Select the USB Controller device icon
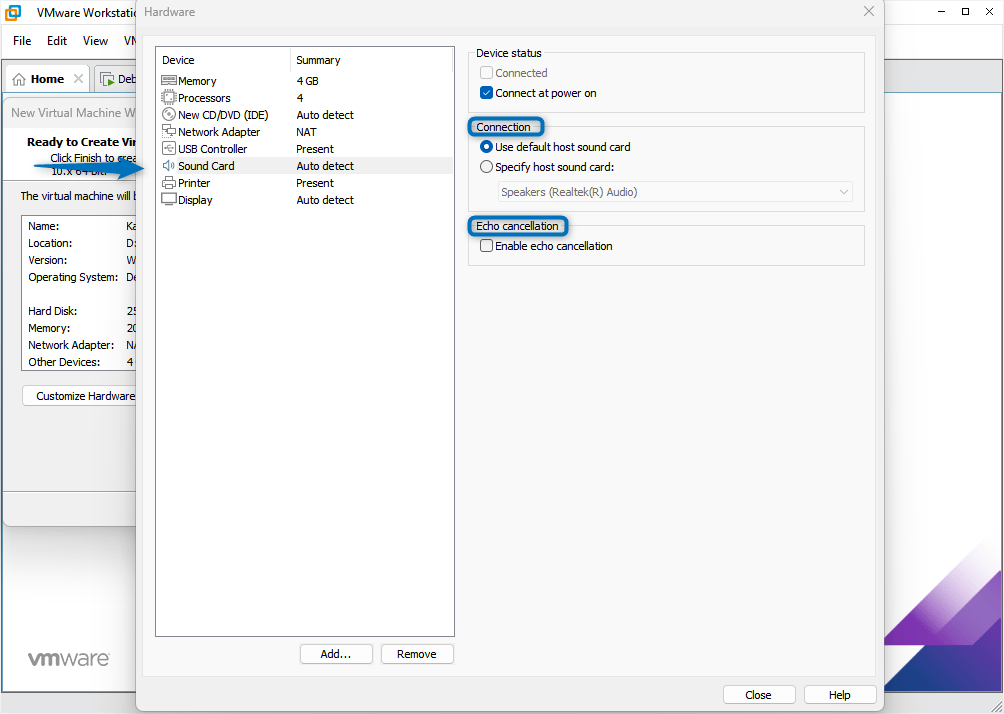This screenshot has height=714, width=1004. point(168,148)
